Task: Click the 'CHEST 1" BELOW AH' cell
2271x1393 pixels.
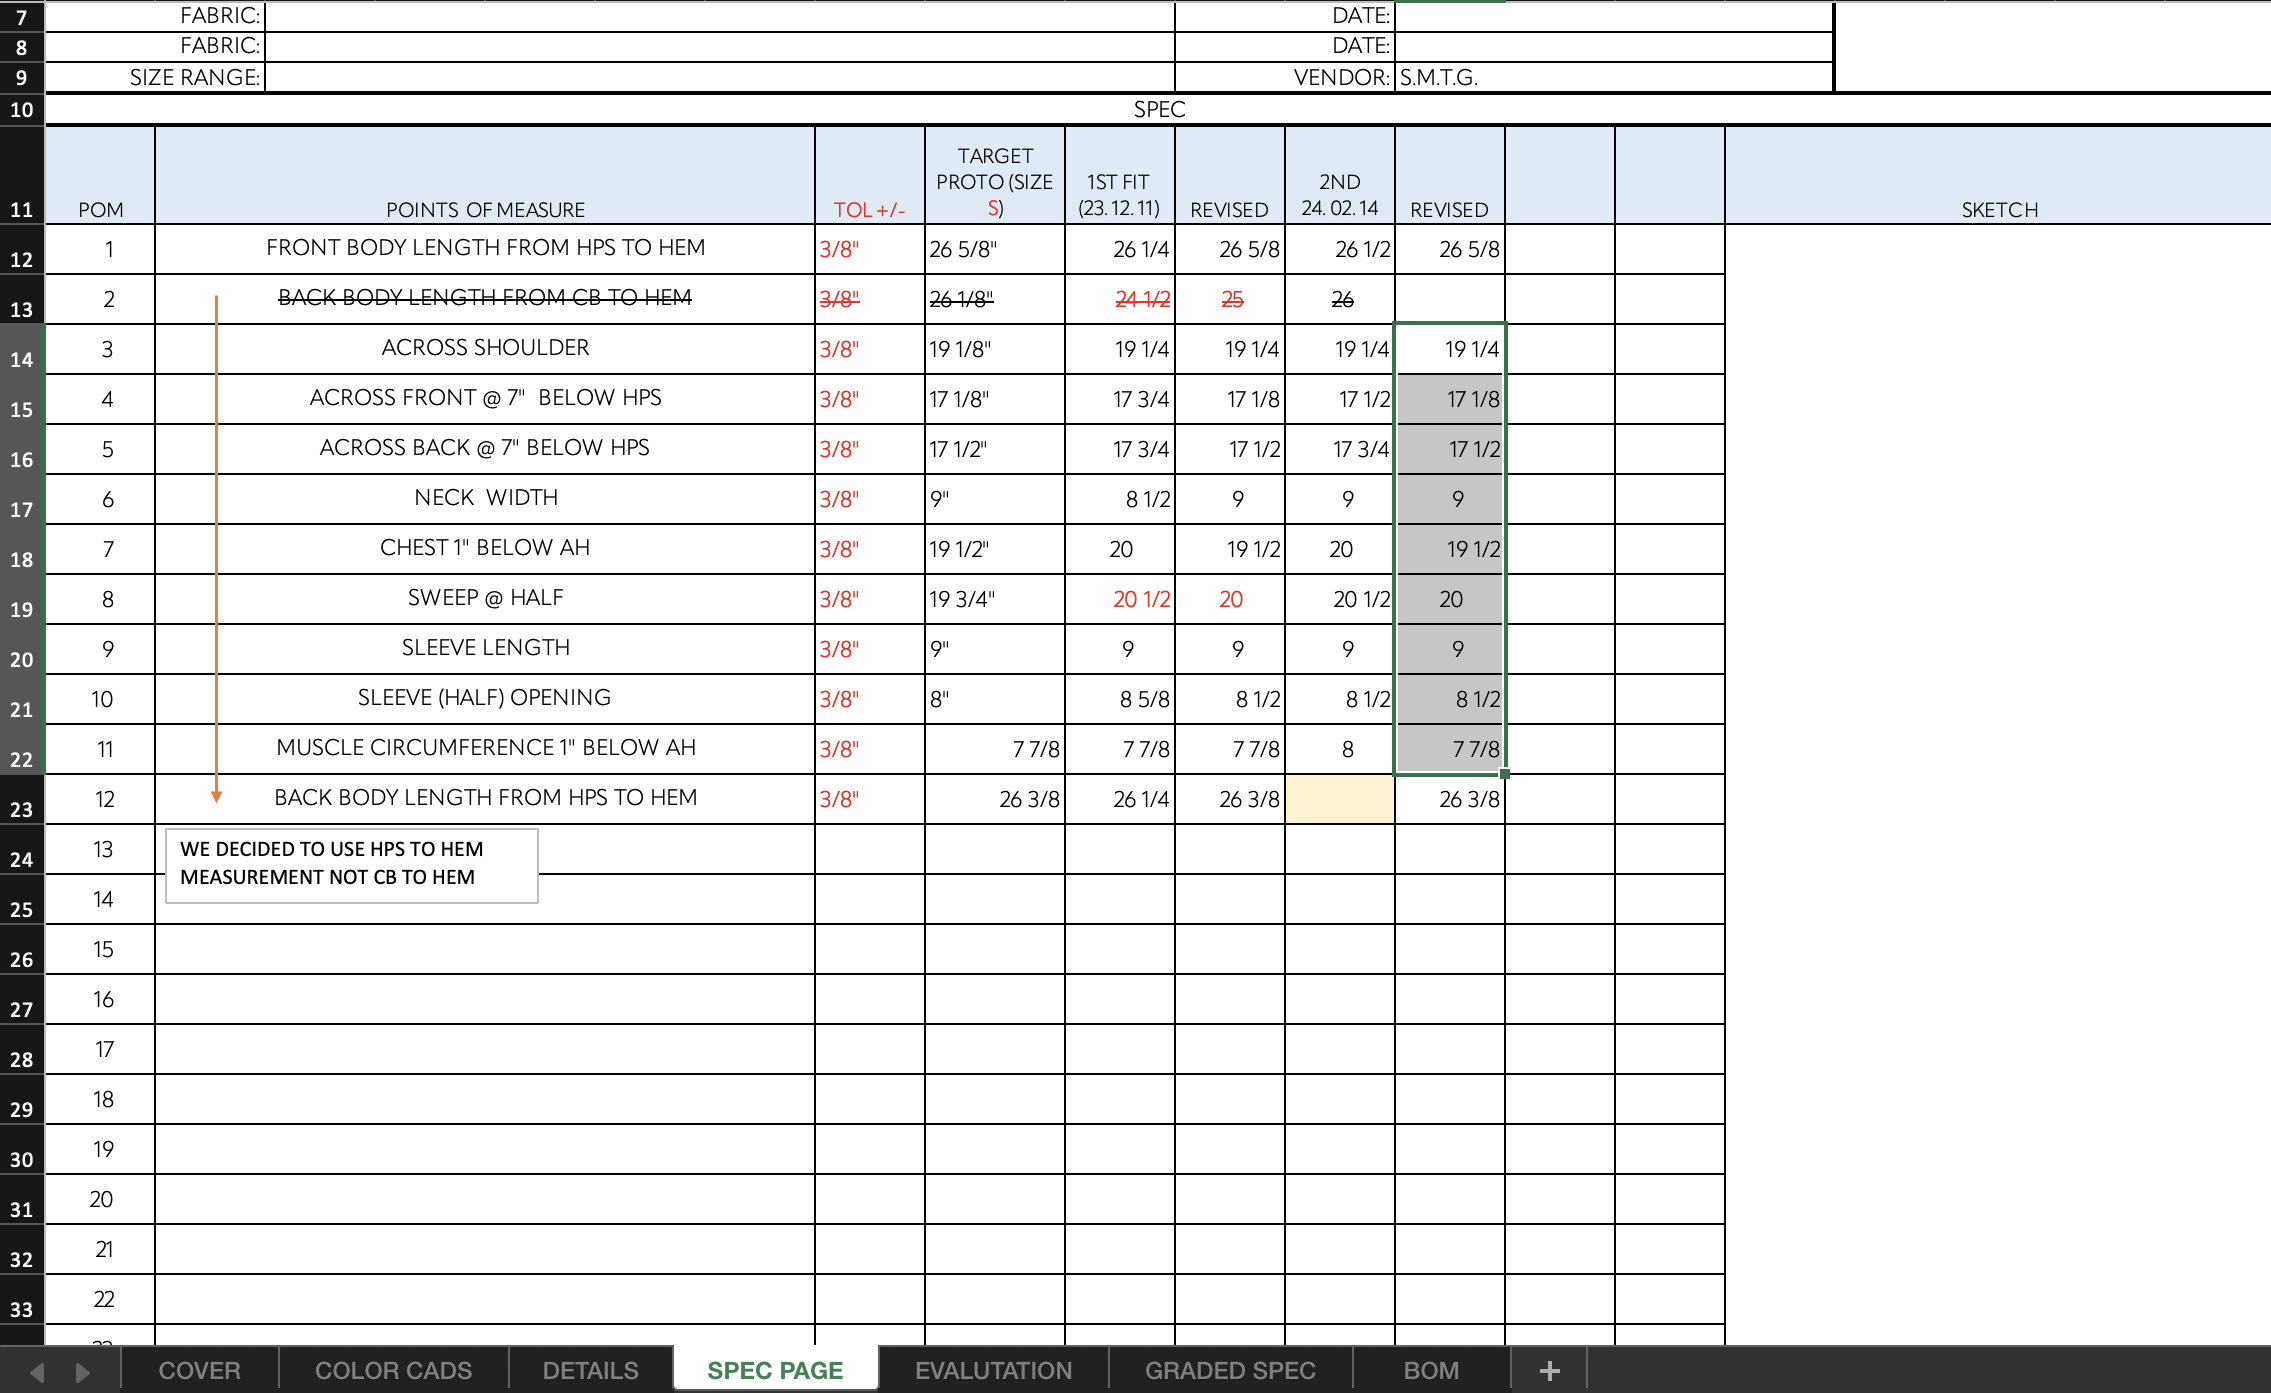Action: tap(485, 549)
